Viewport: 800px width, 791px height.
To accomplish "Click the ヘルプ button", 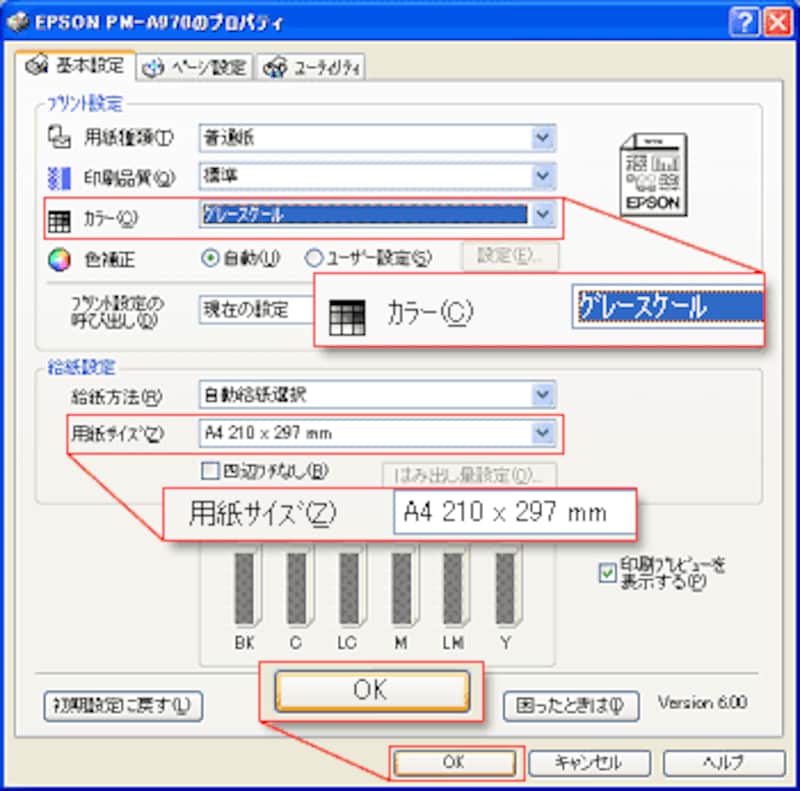I will tap(724, 763).
